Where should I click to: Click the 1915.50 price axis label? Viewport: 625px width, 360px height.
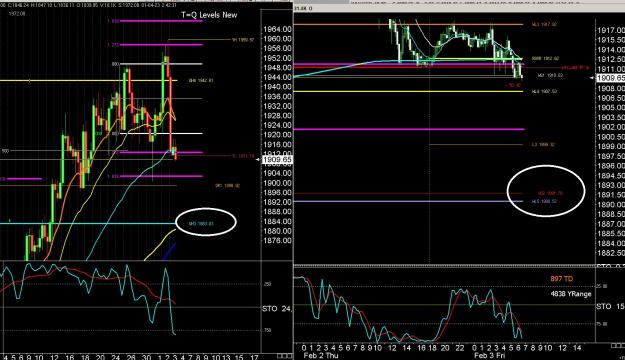(611, 40)
